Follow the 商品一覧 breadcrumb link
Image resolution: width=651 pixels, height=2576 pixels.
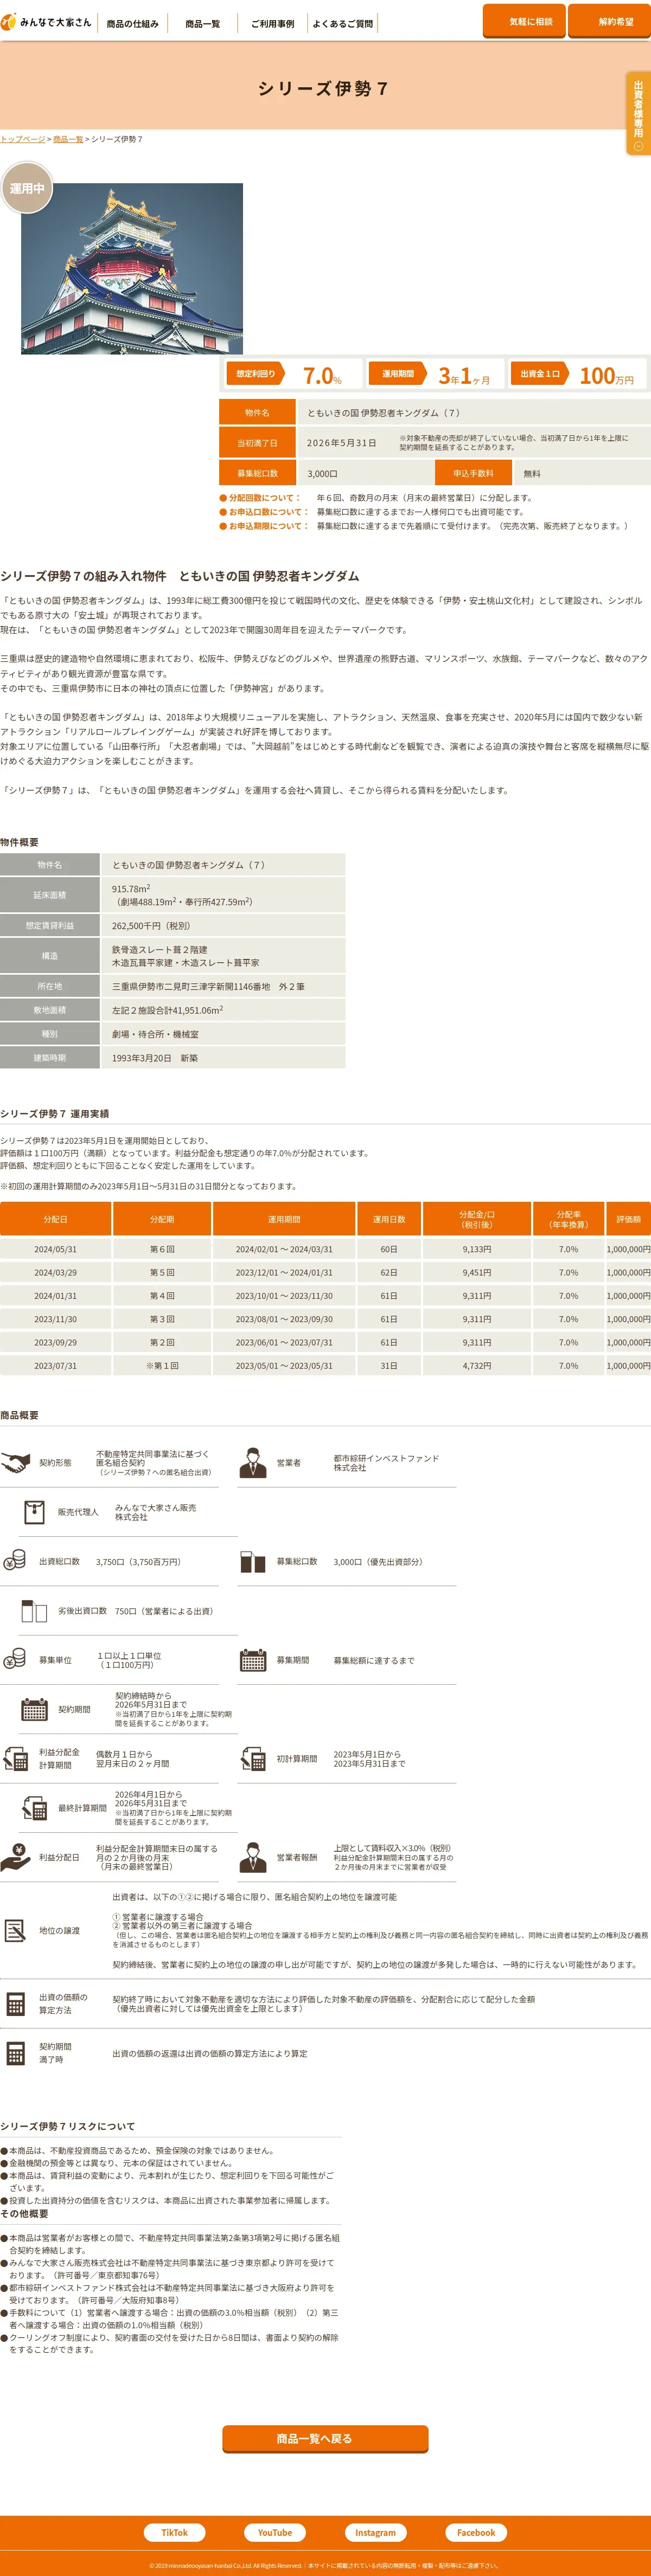pos(68,139)
